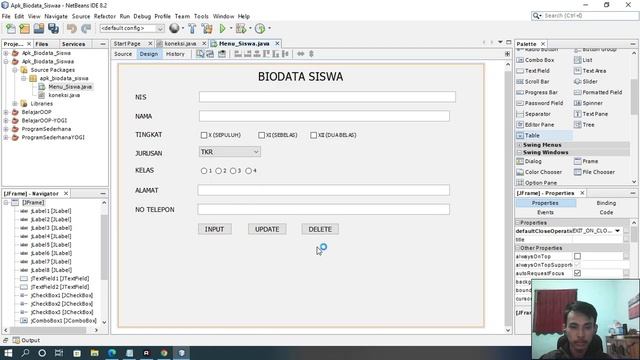The height and width of the screenshot is (360, 640).
Task: Select KELAS radio button 4
Action: [248, 171]
